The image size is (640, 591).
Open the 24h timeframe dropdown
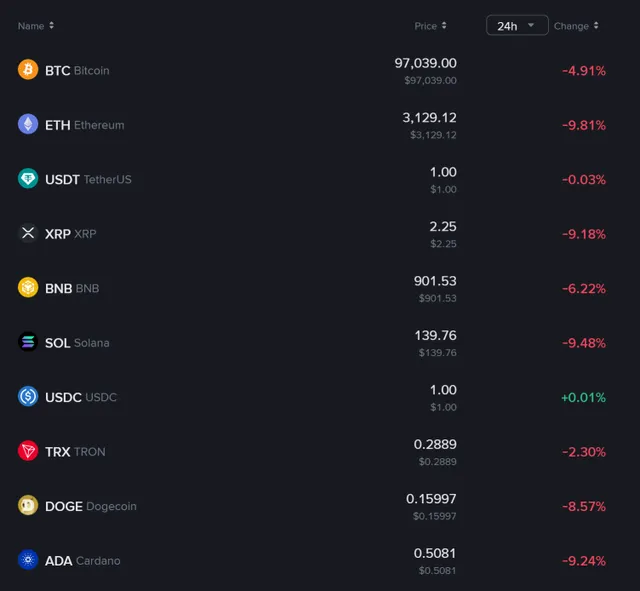(x=516, y=26)
